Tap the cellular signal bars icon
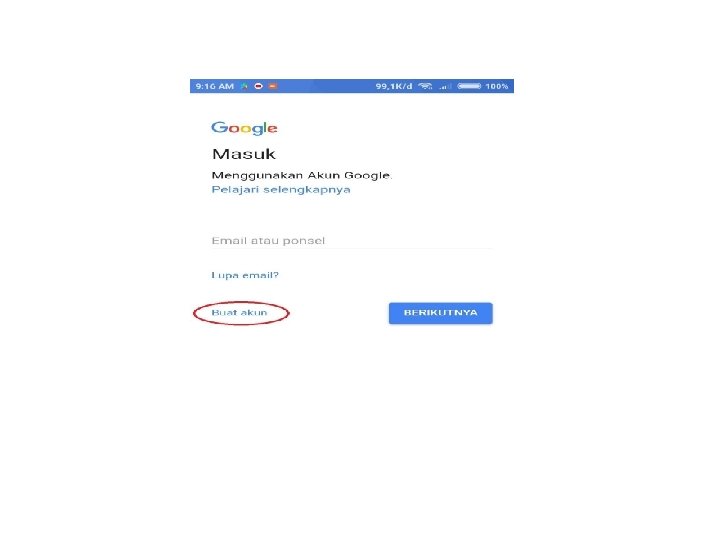Viewport: 720px width, 540px height. pos(445,86)
